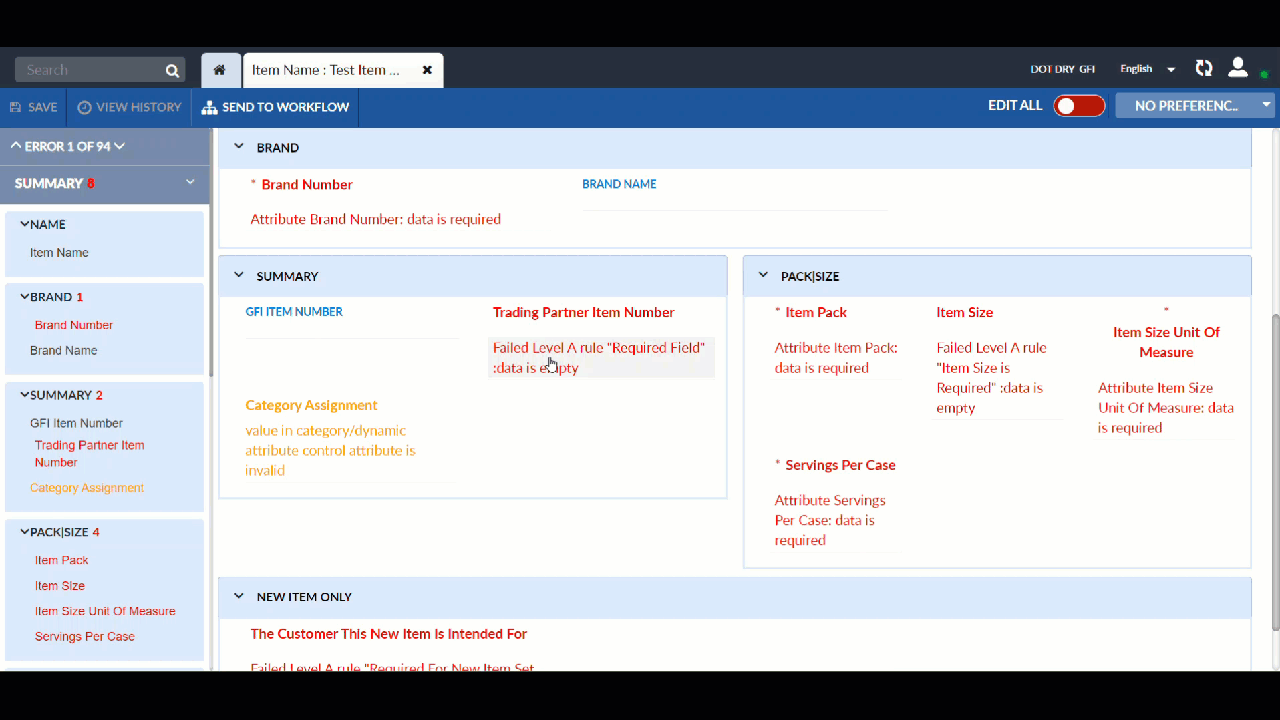Open the Home tab icon
The width and height of the screenshot is (1280, 720).
point(220,70)
